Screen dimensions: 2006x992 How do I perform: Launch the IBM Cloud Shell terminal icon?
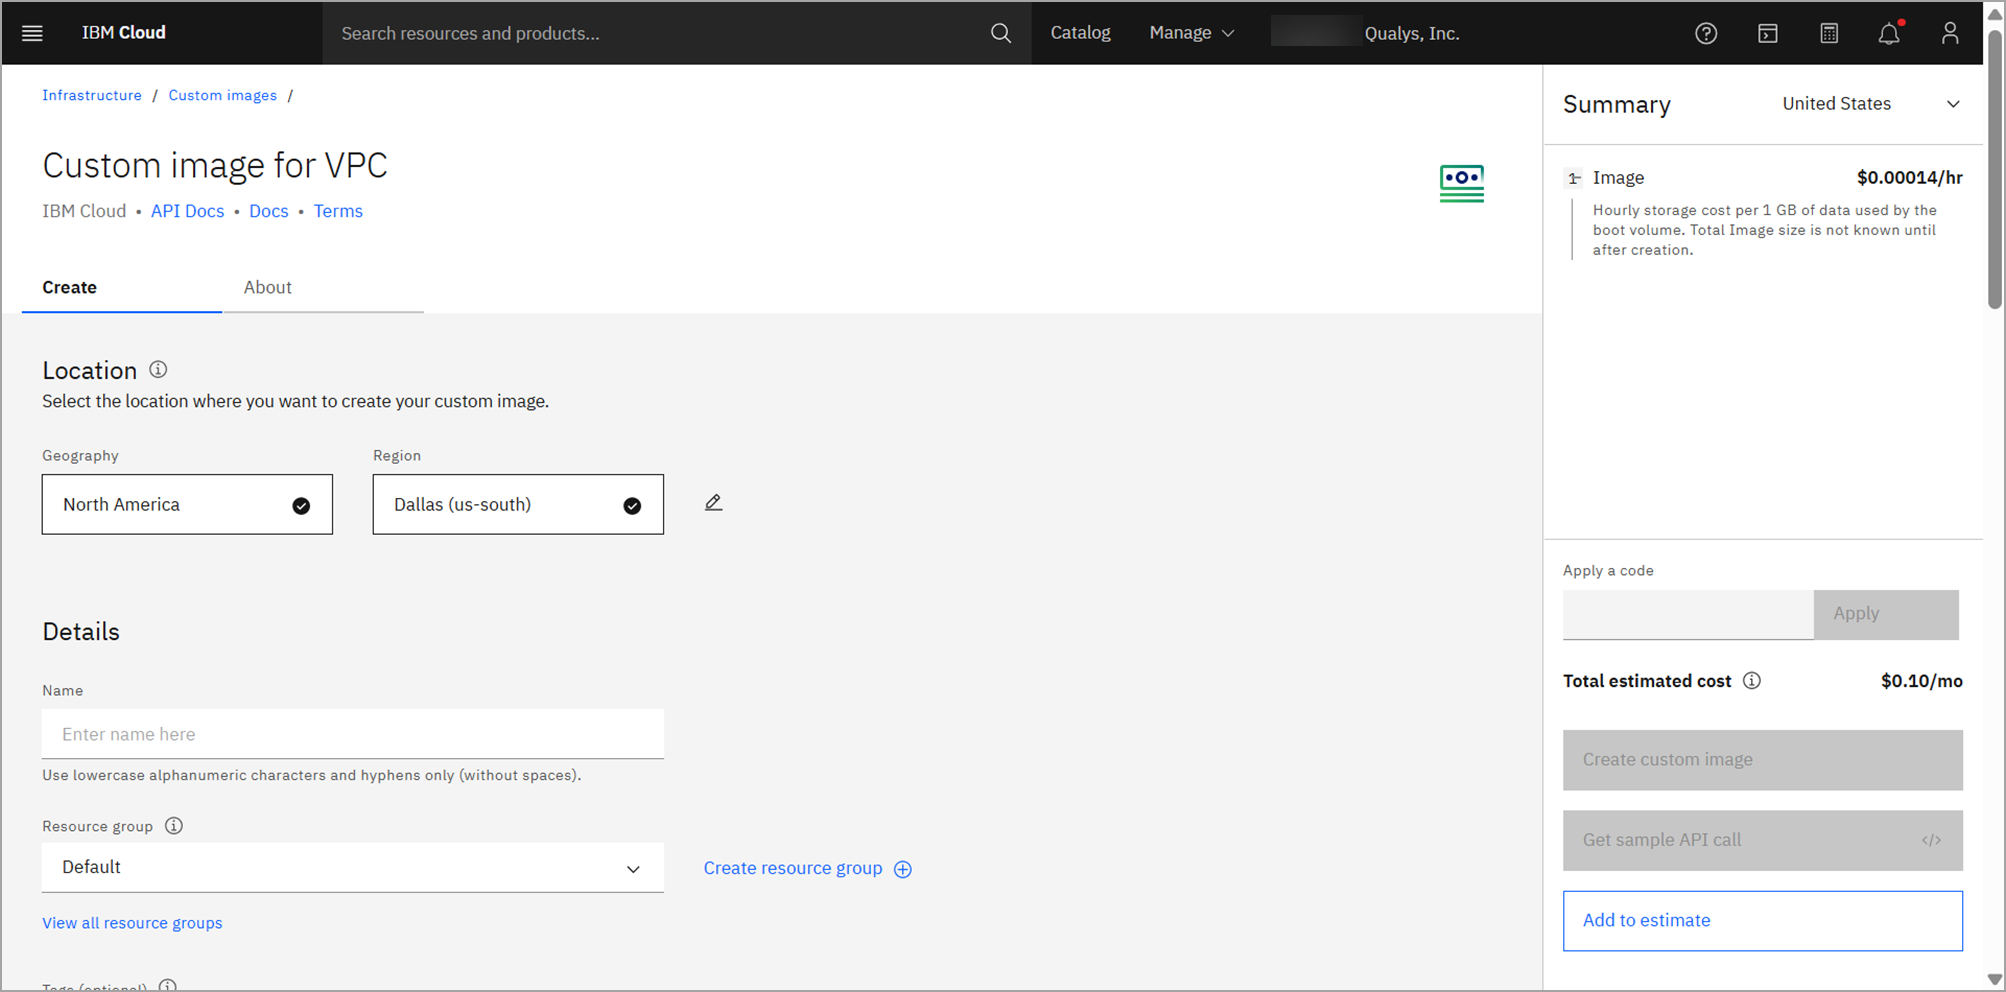[x=1768, y=33]
